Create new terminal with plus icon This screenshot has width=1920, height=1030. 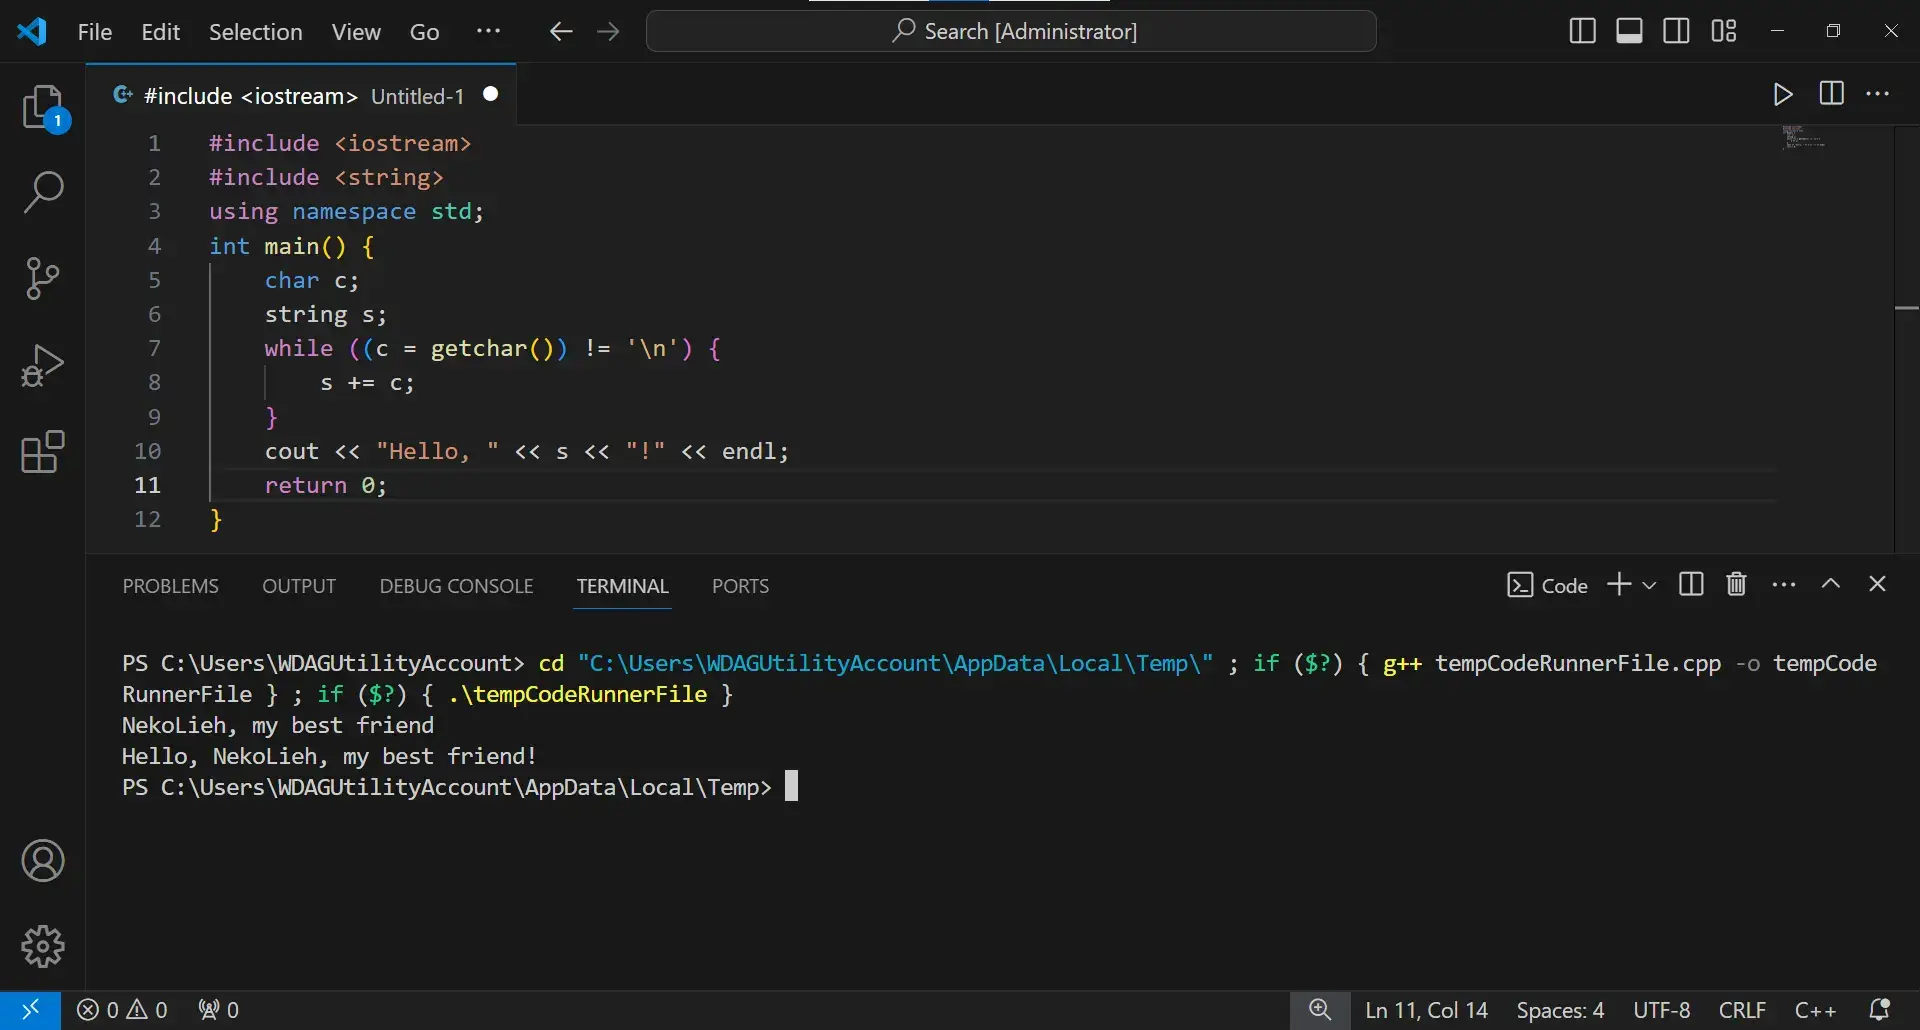(1619, 584)
